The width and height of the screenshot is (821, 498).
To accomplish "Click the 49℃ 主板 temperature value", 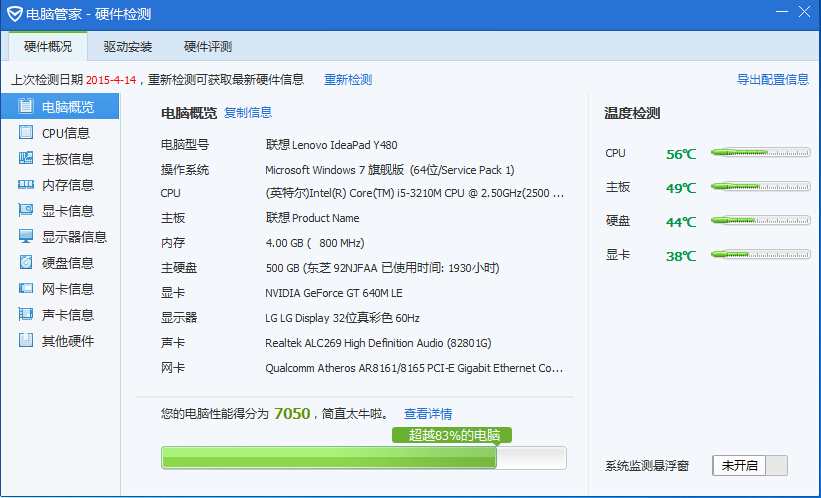I will pyautogui.click(x=681, y=188).
